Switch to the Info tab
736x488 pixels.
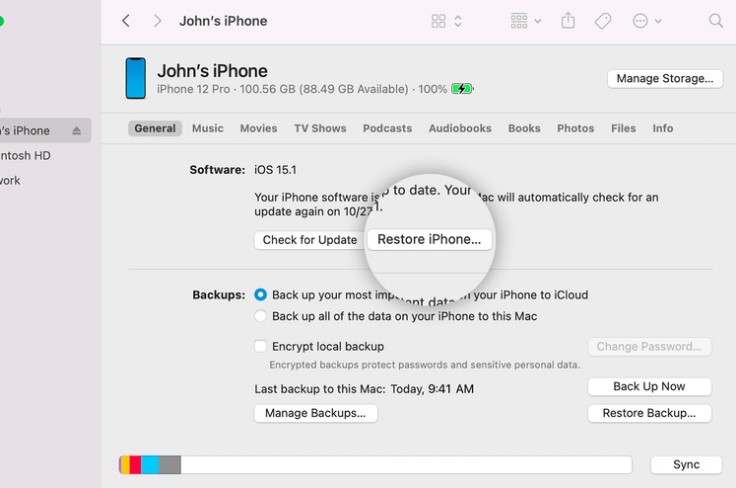(662, 128)
